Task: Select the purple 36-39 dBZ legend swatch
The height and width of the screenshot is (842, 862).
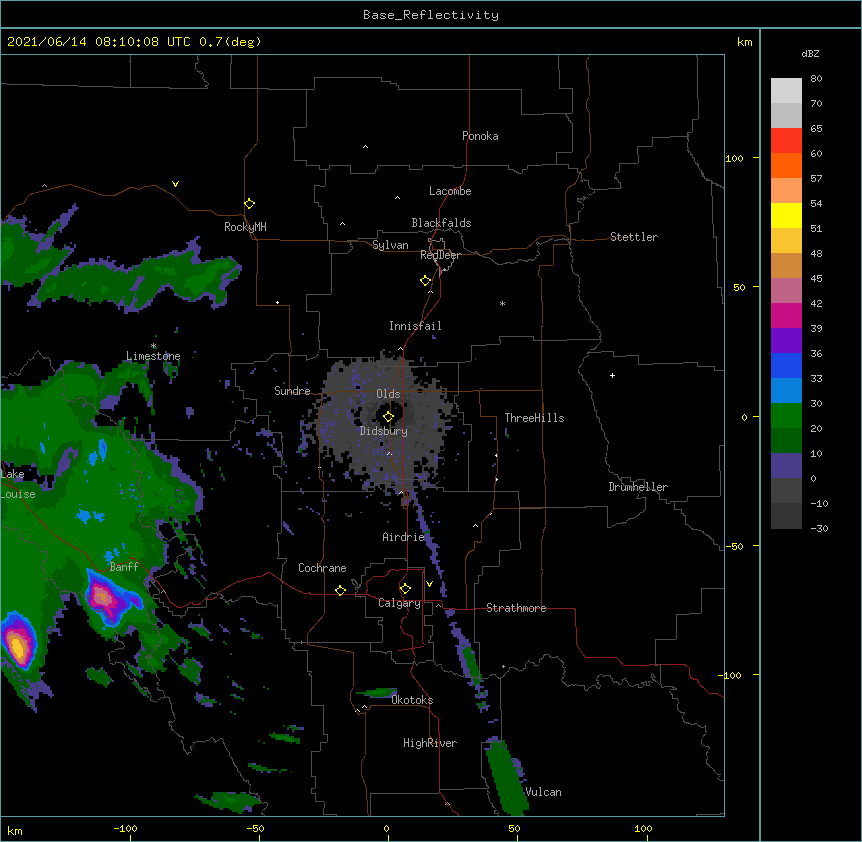Action: coord(786,340)
